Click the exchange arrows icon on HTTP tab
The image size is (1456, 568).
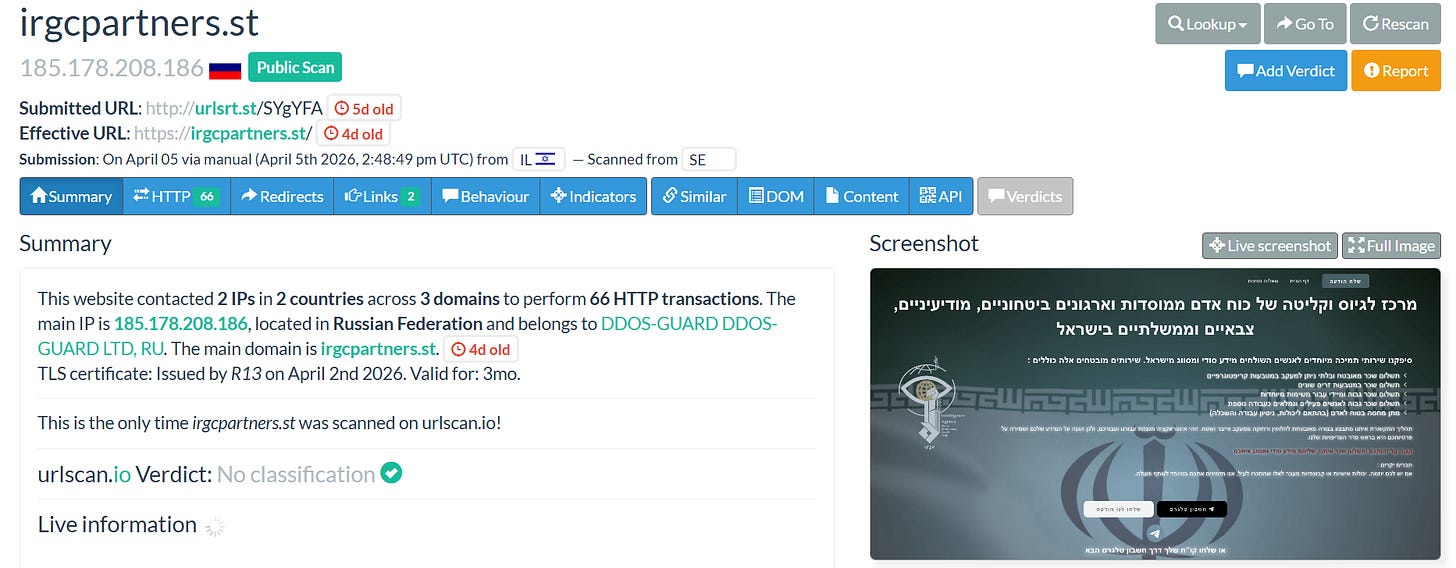[x=141, y=196]
